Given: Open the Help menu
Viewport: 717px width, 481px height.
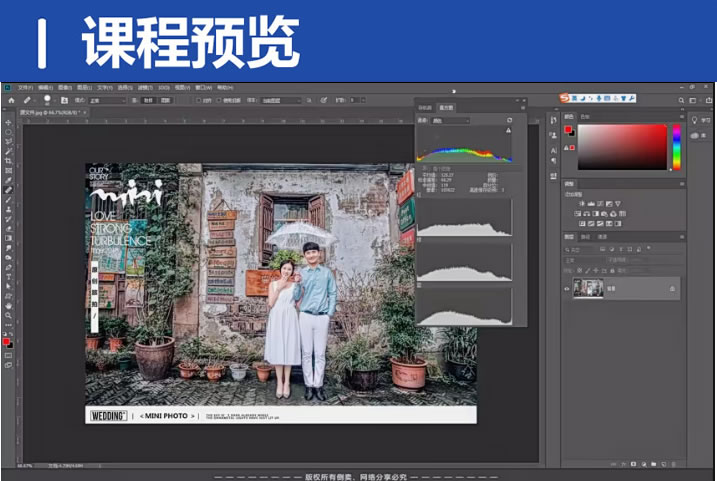Looking at the screenshot, I should (225, 87).
